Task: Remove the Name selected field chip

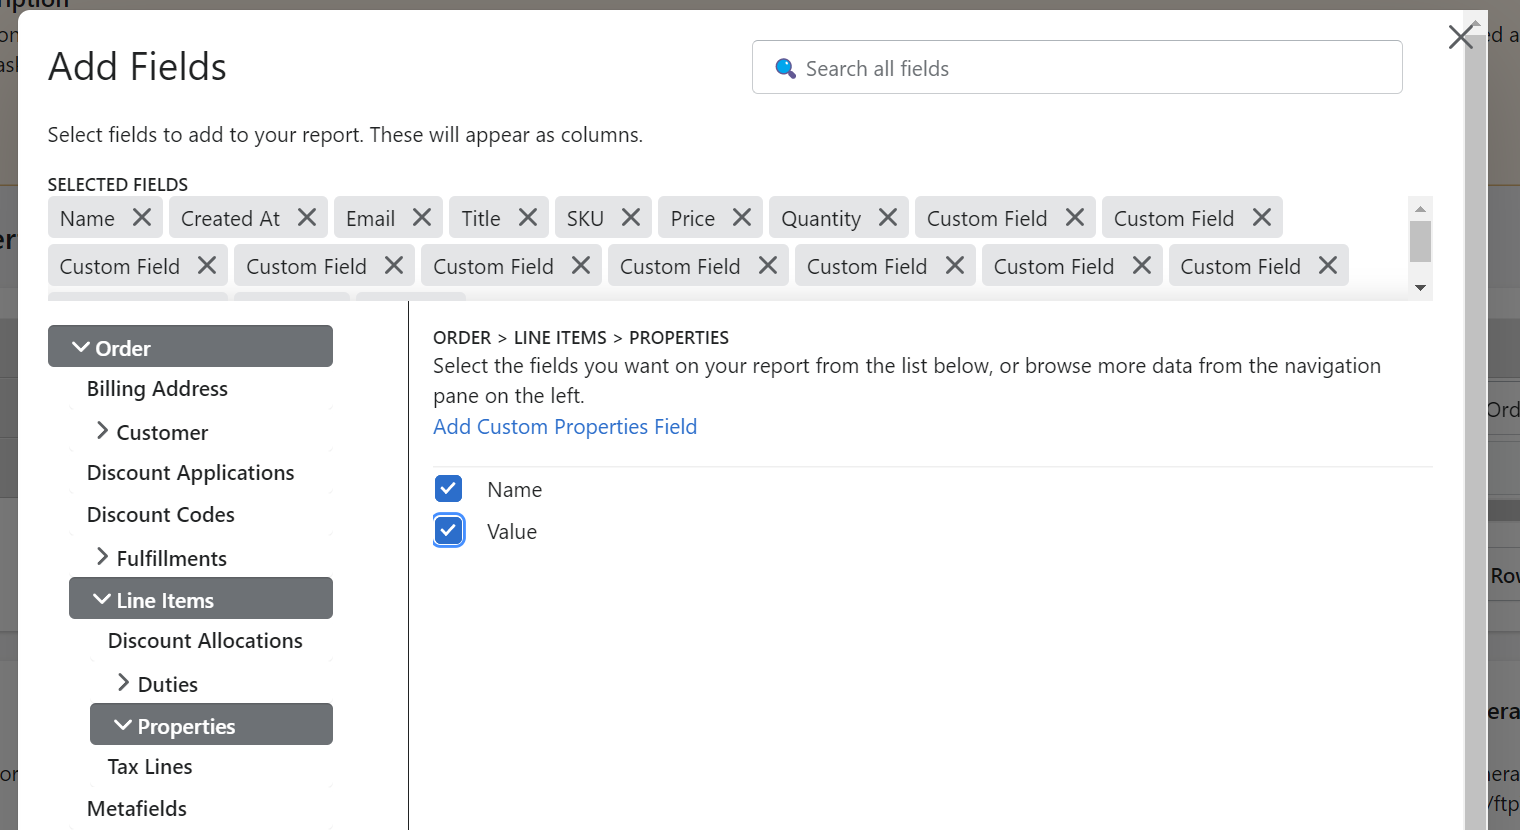Action: tap(142, 217)
